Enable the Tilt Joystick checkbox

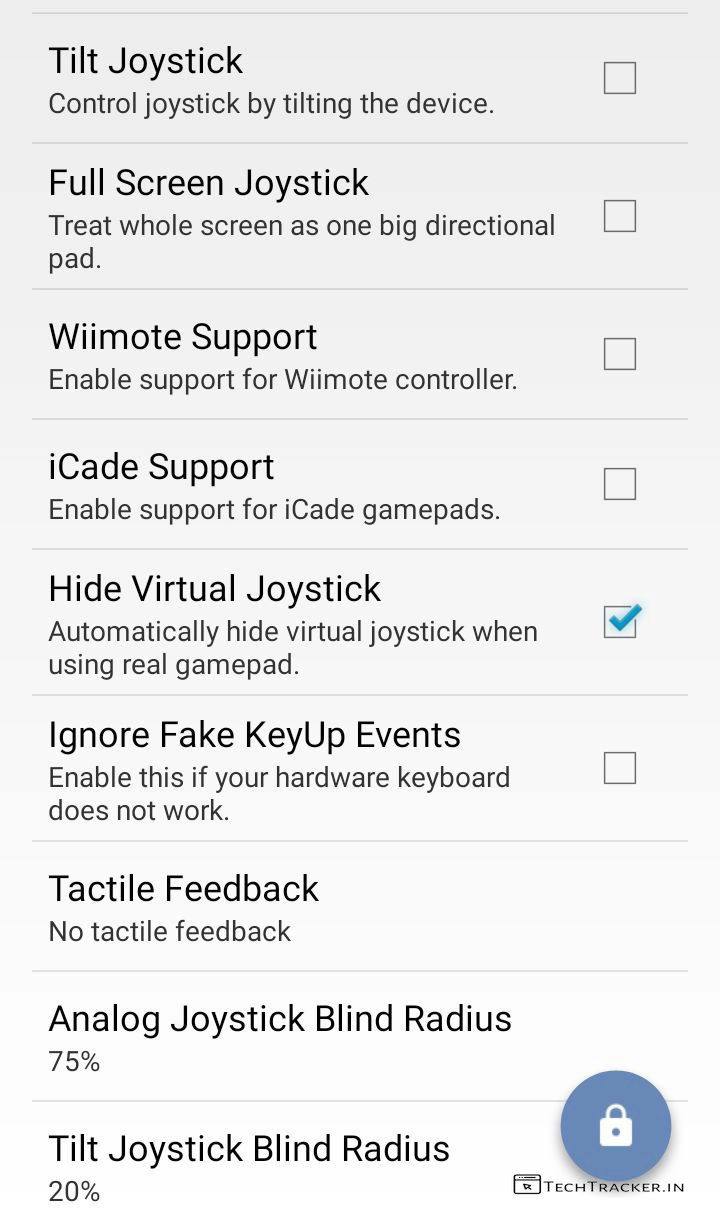pos(620,78)
